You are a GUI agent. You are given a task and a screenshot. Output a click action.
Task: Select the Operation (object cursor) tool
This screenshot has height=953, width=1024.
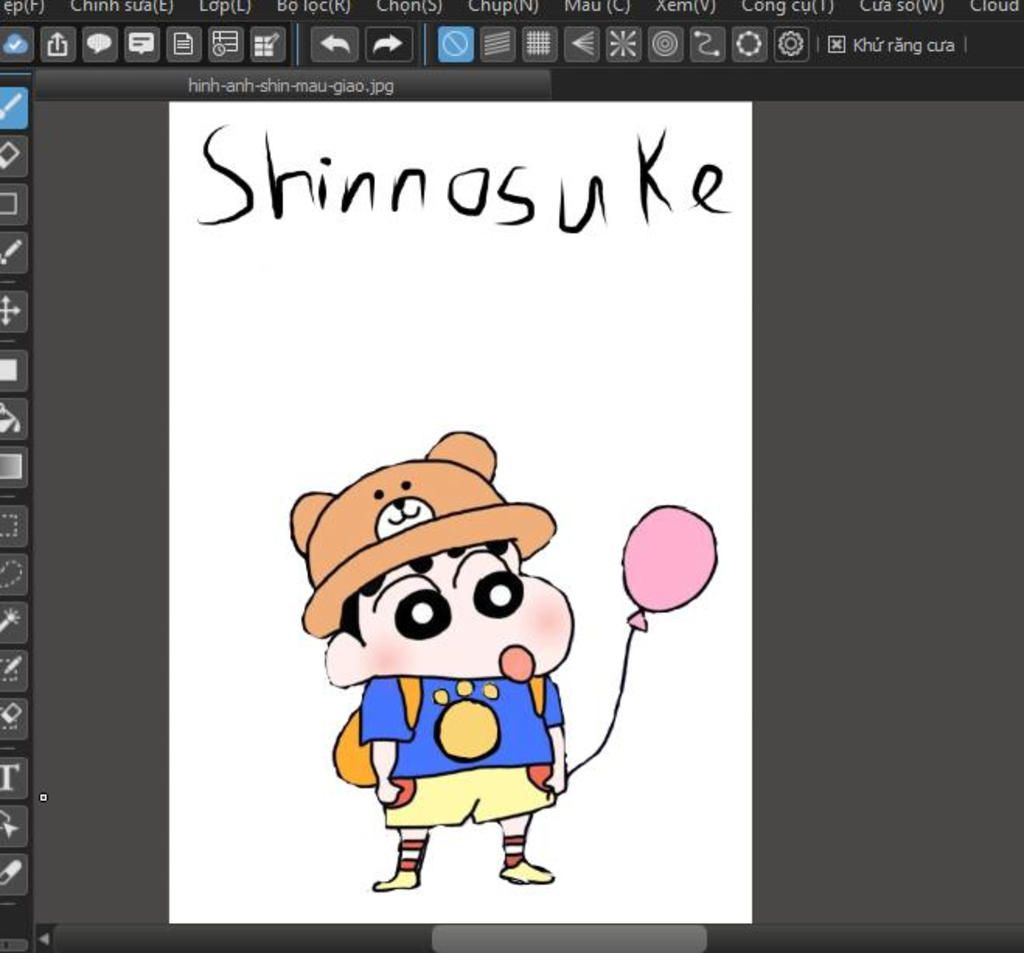12,826
